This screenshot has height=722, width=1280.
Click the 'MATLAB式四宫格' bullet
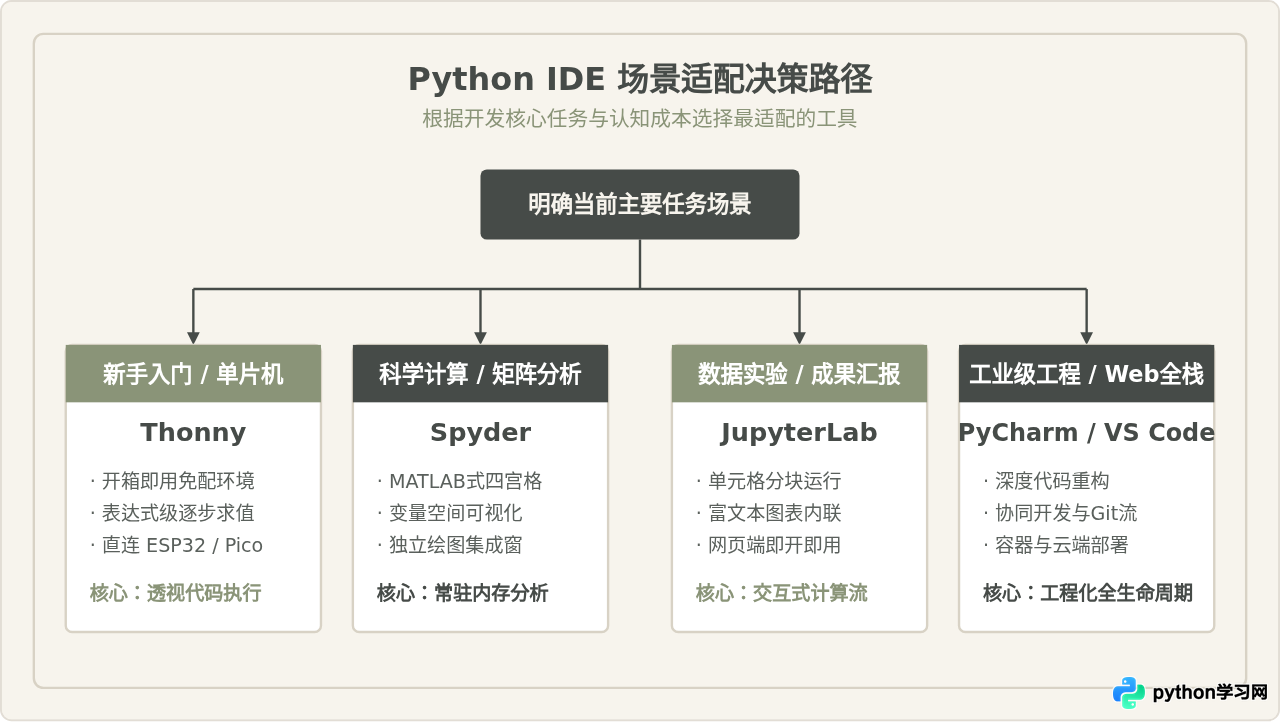click(x=459, y=481)
